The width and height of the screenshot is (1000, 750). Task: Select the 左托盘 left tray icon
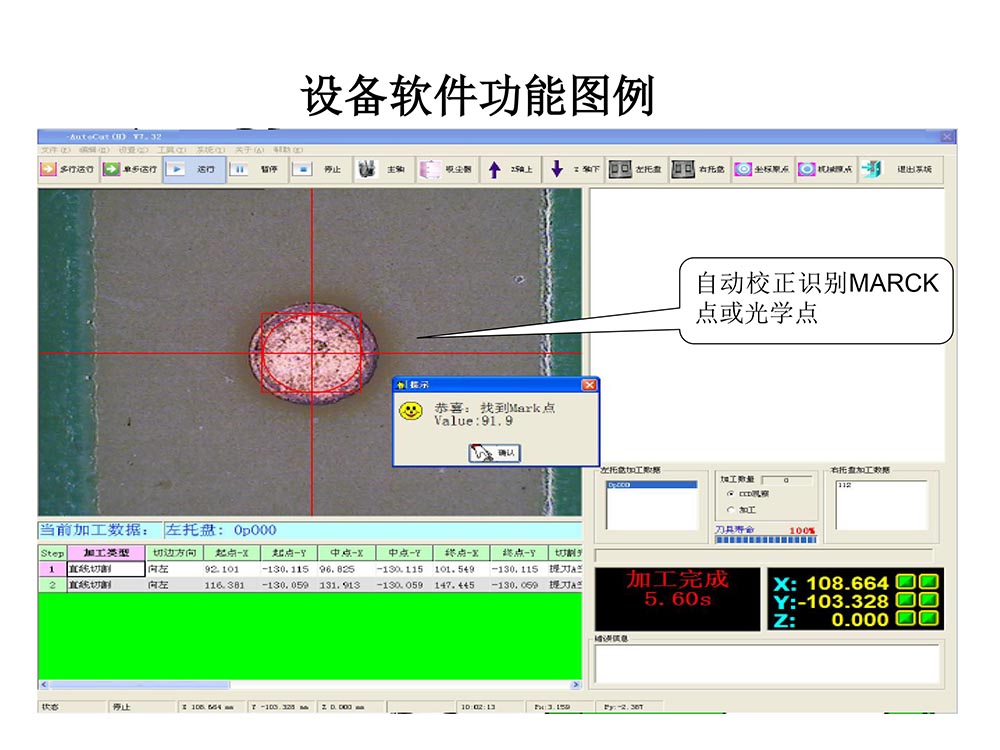pos(620,169)
